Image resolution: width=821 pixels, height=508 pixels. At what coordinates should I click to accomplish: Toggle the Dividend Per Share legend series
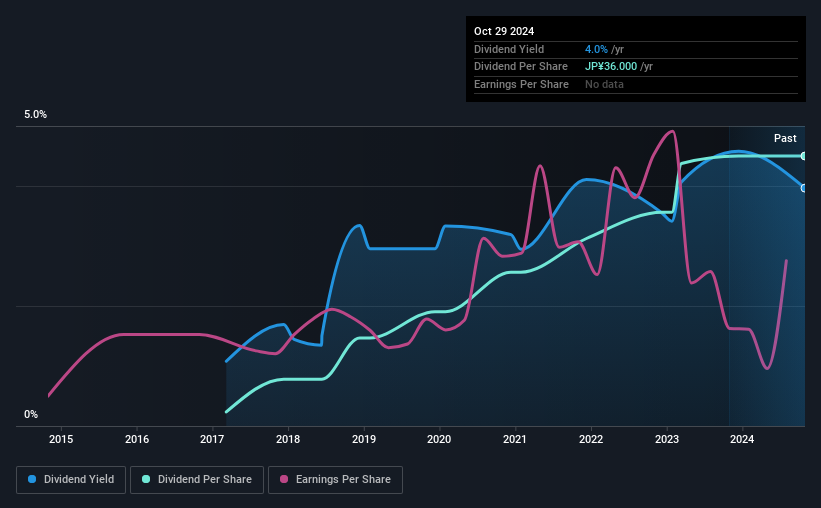pyautogui.click(x=197, y=480)
